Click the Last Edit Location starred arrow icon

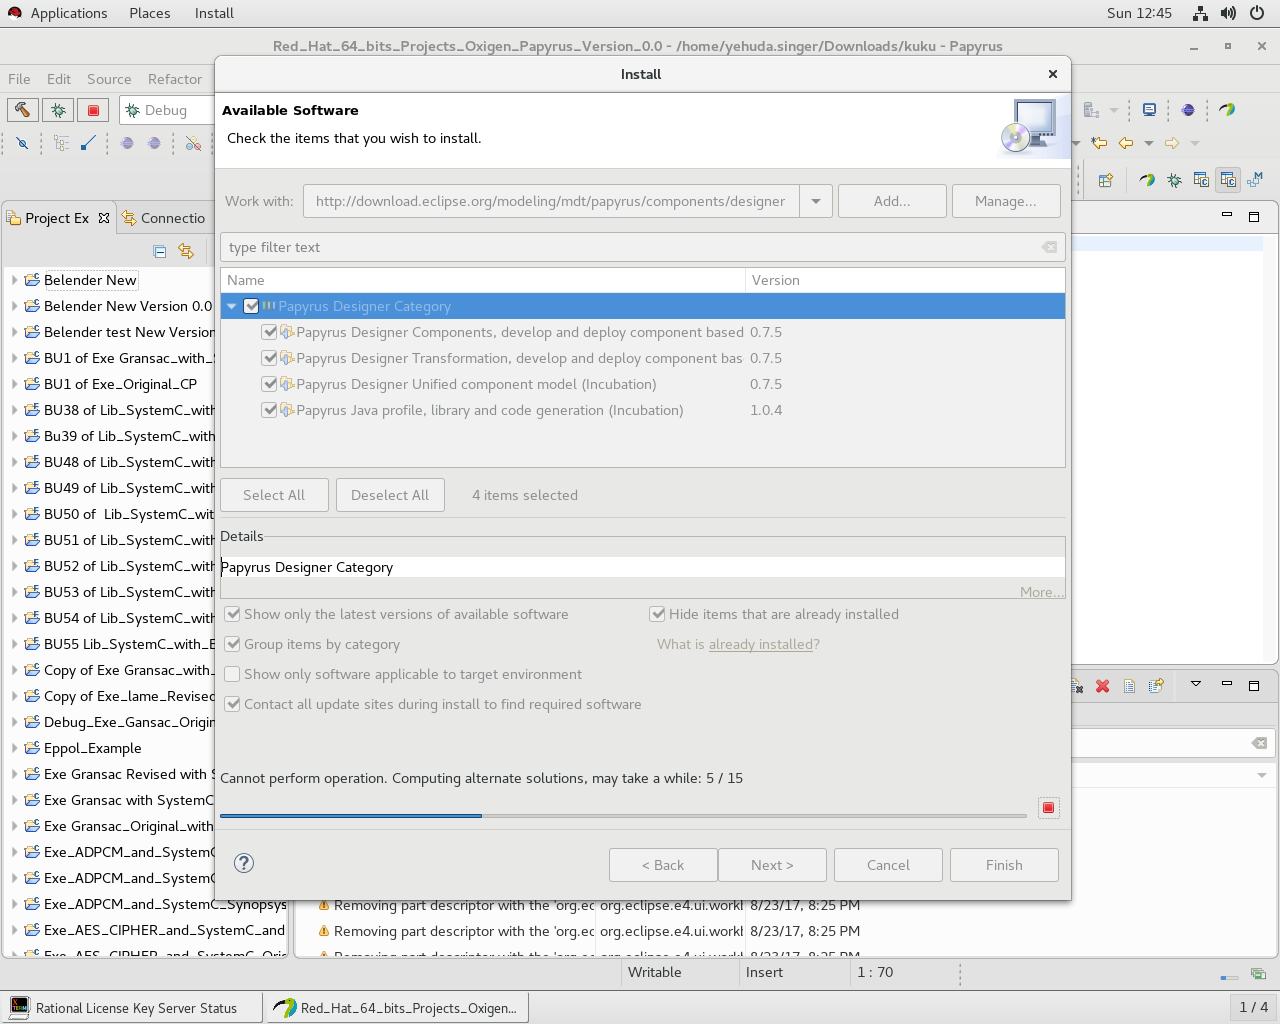click(1099, 143)
